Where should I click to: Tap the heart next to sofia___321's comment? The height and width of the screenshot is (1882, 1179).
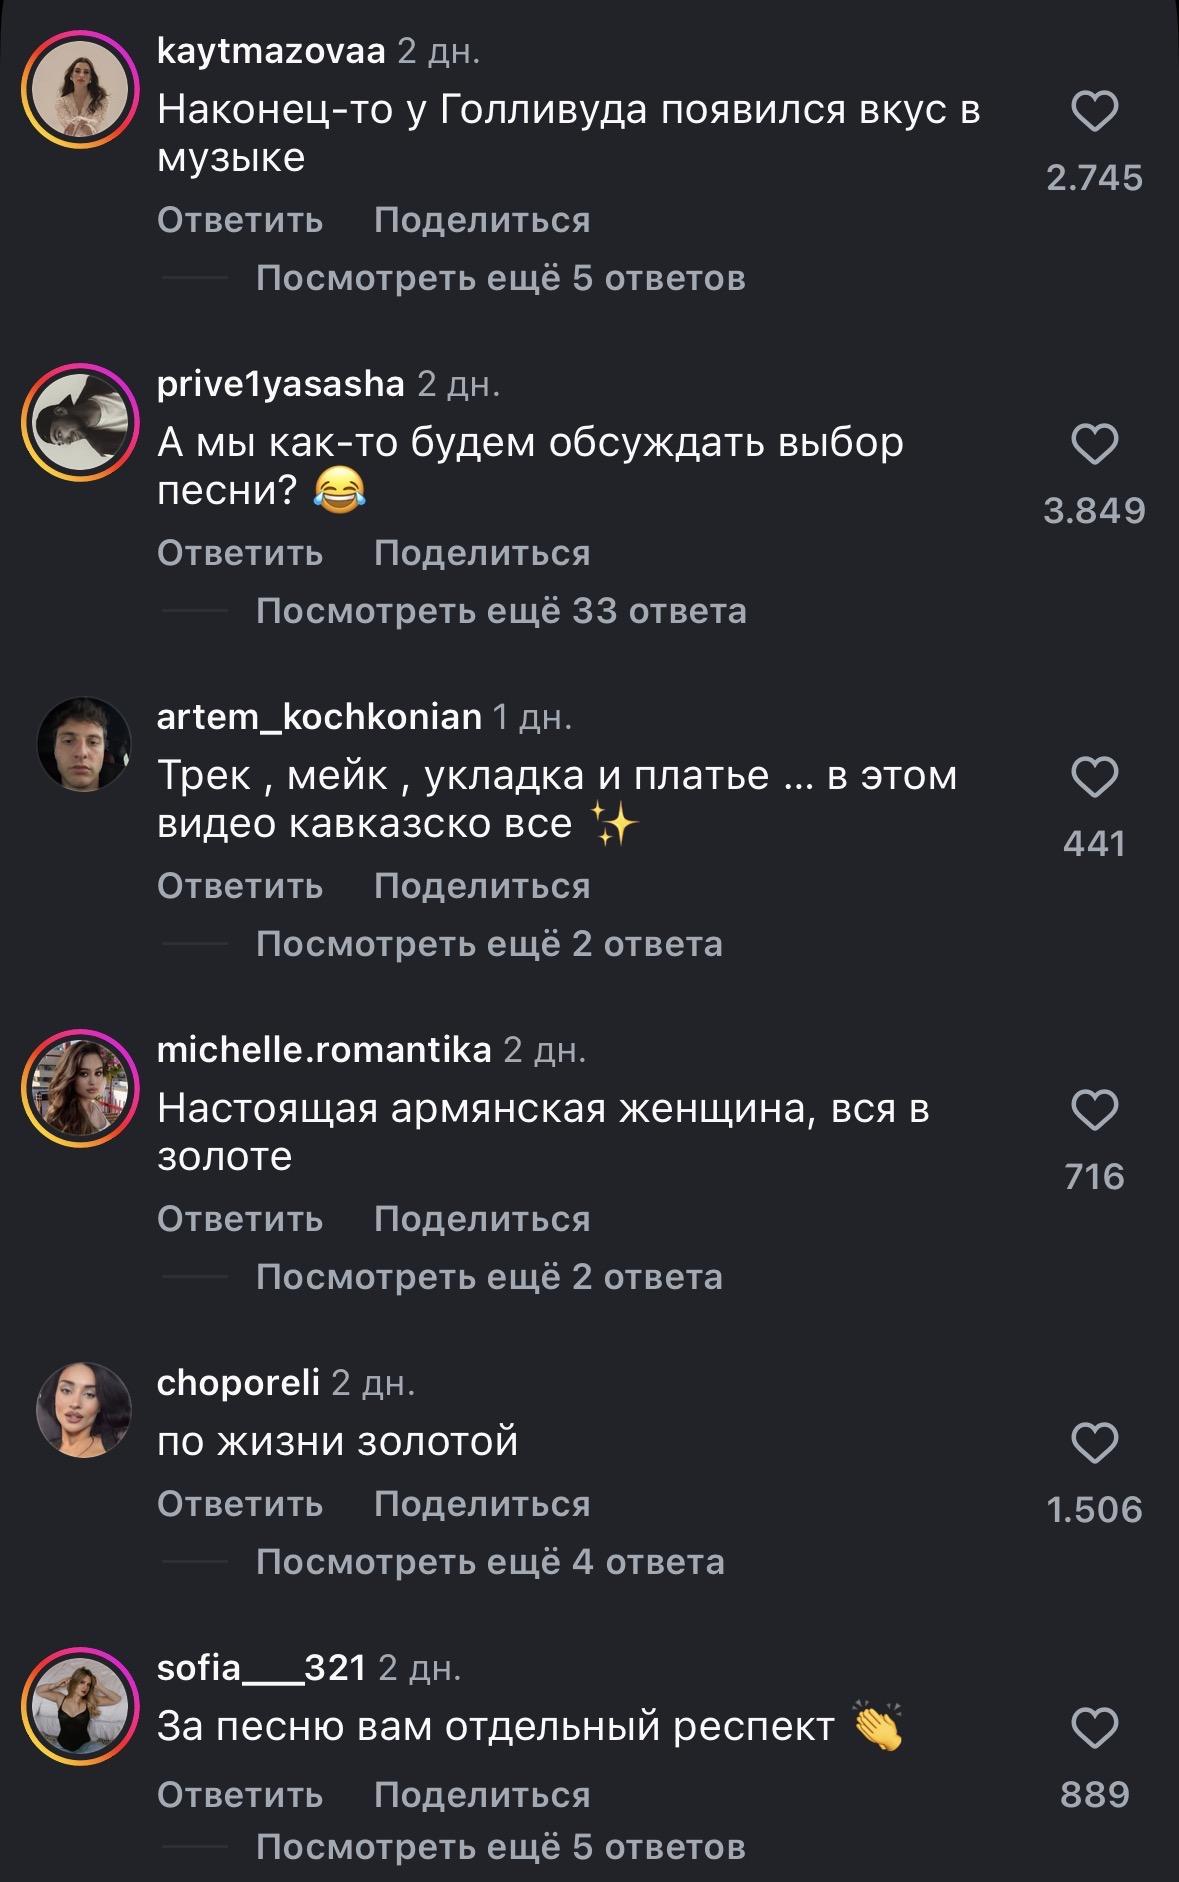point(1094,1728)
